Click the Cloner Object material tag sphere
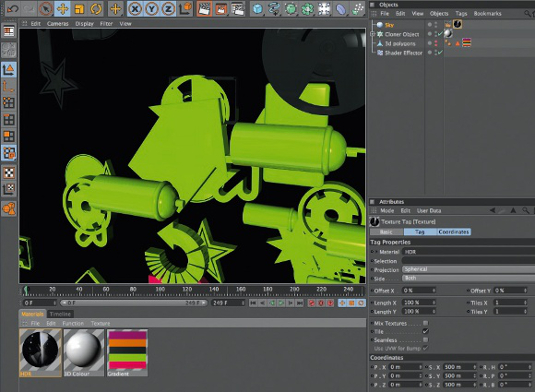The image size is (535, 392). point(448,33)
